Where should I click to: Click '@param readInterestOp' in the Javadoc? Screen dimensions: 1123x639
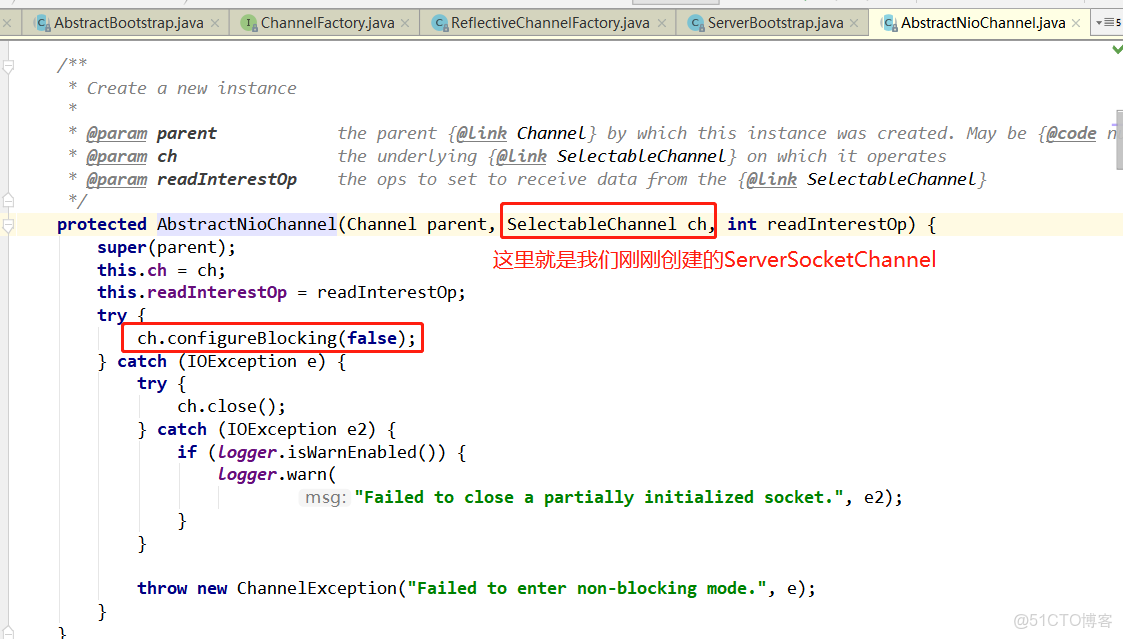point(191,180)
